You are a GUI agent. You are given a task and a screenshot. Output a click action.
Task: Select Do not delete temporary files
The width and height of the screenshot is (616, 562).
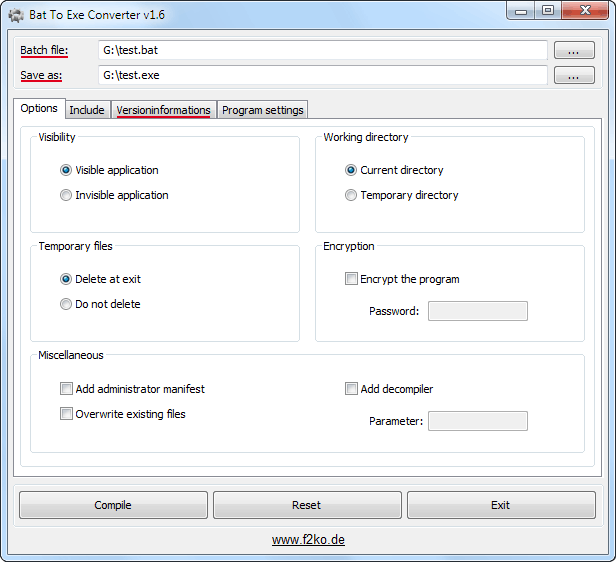coord(66,305)
